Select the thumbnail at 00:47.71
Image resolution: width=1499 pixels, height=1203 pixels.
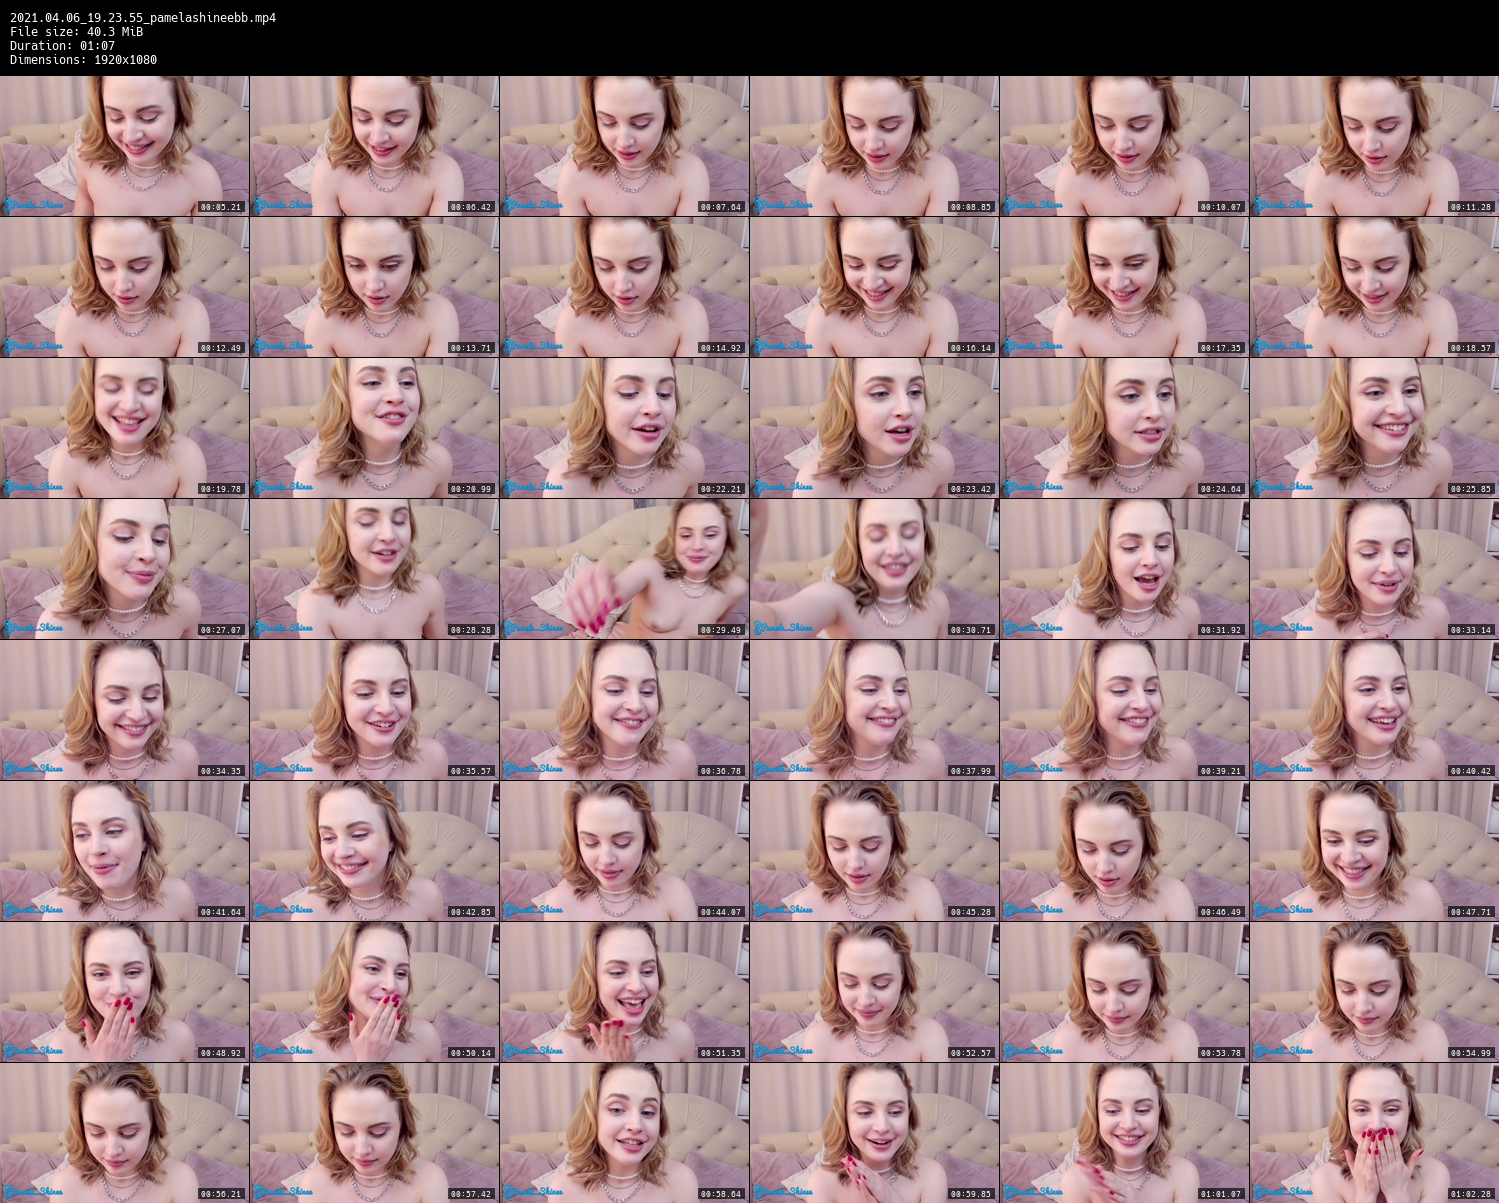point(1374,851)
